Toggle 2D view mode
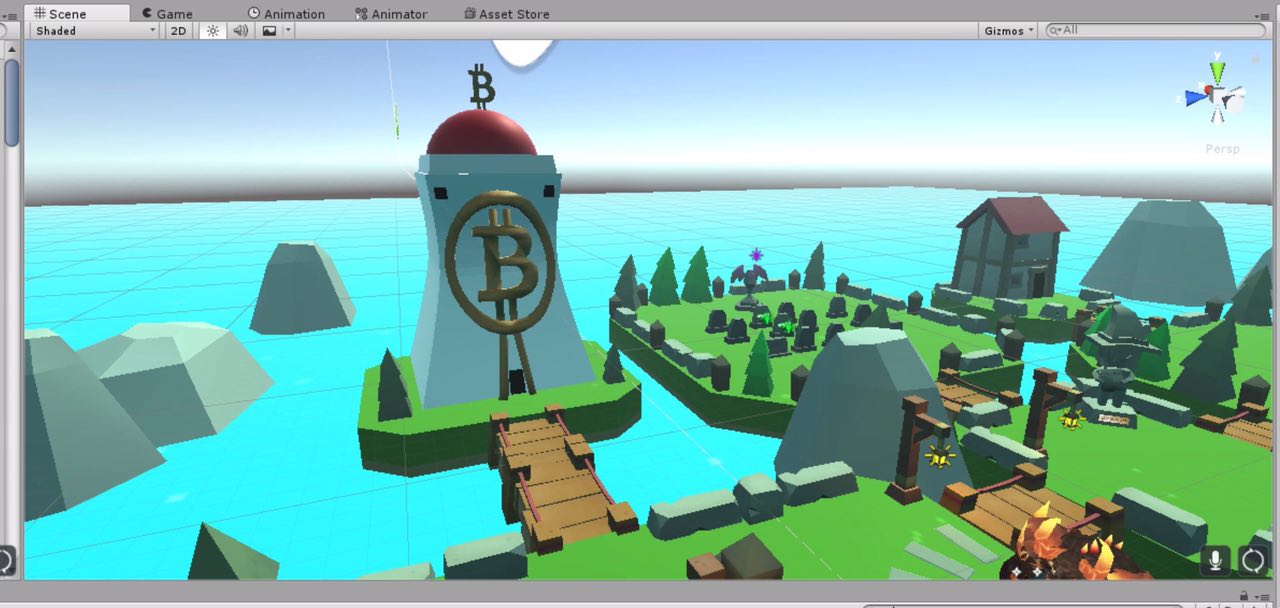The width and height of the screenshot is (1280, 608). click(x=178, y=31)
